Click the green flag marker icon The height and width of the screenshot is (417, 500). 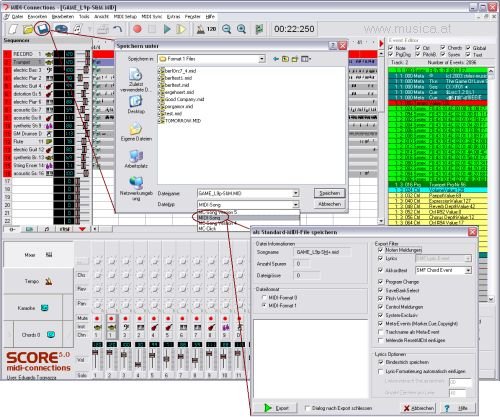click(x=259, y=29)
